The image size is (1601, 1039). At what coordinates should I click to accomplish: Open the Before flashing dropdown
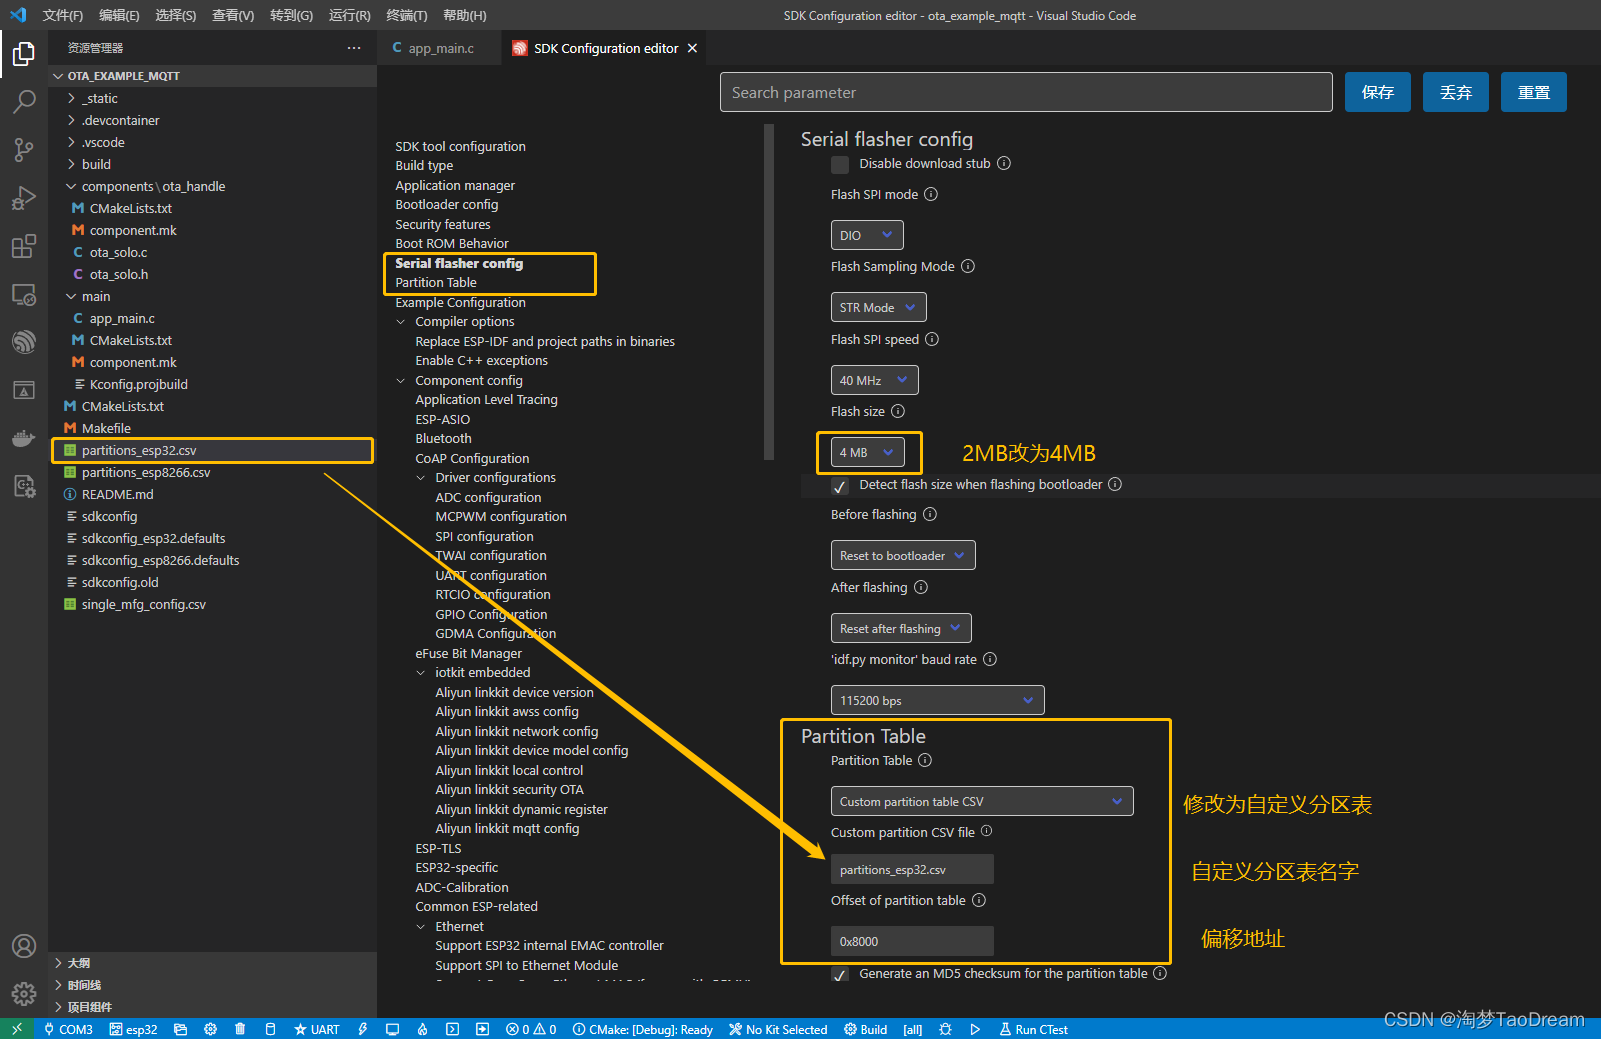[x=903, y=555]
